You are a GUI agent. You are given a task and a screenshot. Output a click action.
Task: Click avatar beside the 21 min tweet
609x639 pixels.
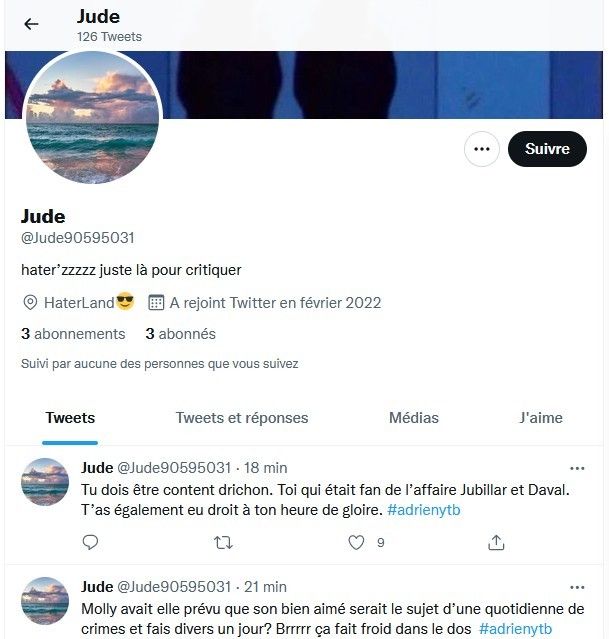coord(45,601)
